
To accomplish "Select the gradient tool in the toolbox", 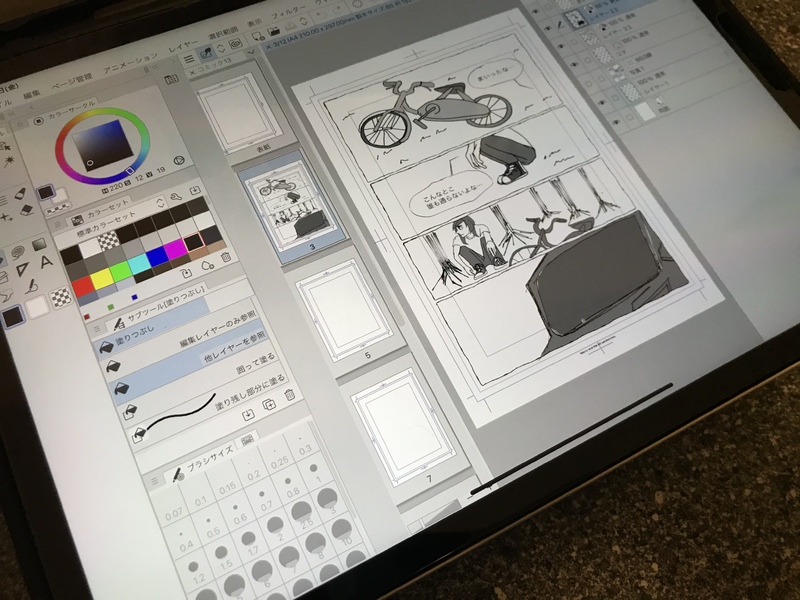I will 39,244.
